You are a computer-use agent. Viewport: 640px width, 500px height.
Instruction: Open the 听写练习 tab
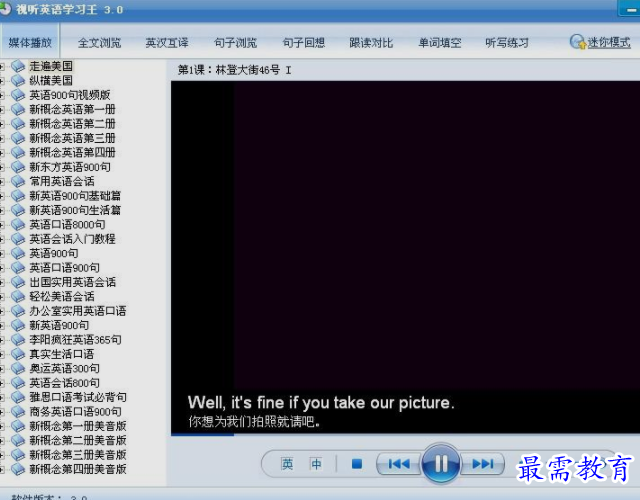507,42
